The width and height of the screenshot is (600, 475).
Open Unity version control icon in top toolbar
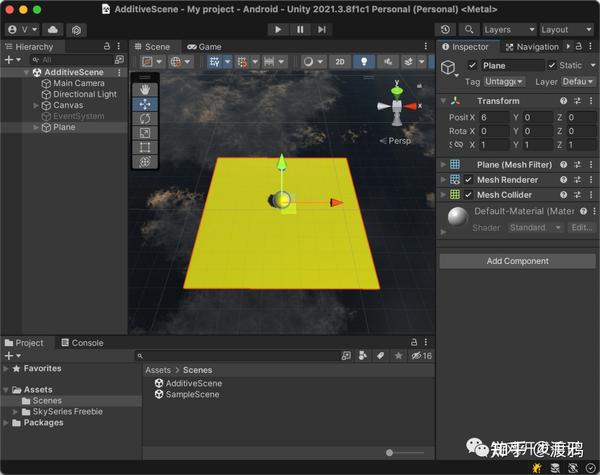pos(76,30)
